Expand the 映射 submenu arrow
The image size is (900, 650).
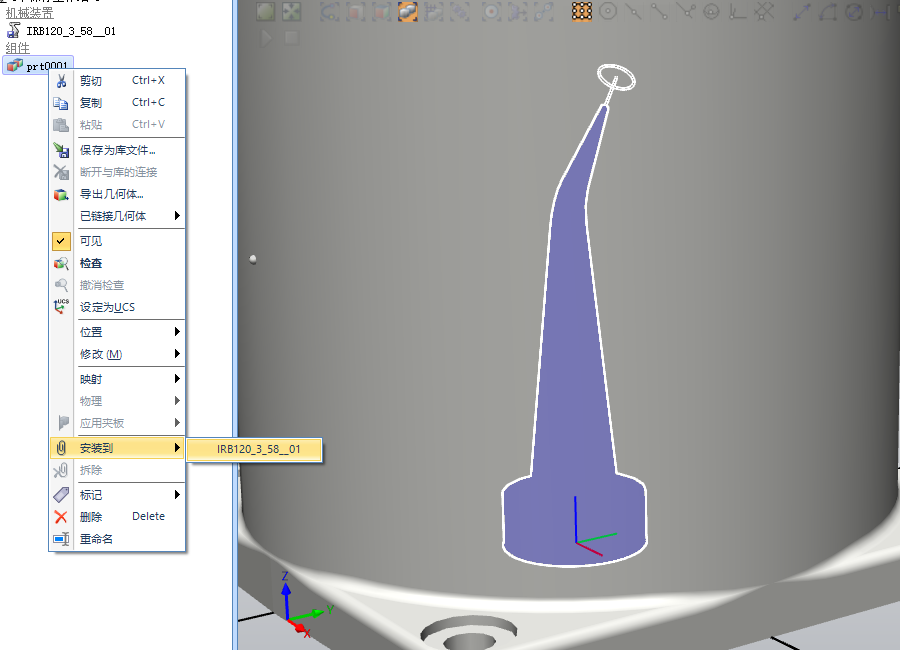click(177, 379)
